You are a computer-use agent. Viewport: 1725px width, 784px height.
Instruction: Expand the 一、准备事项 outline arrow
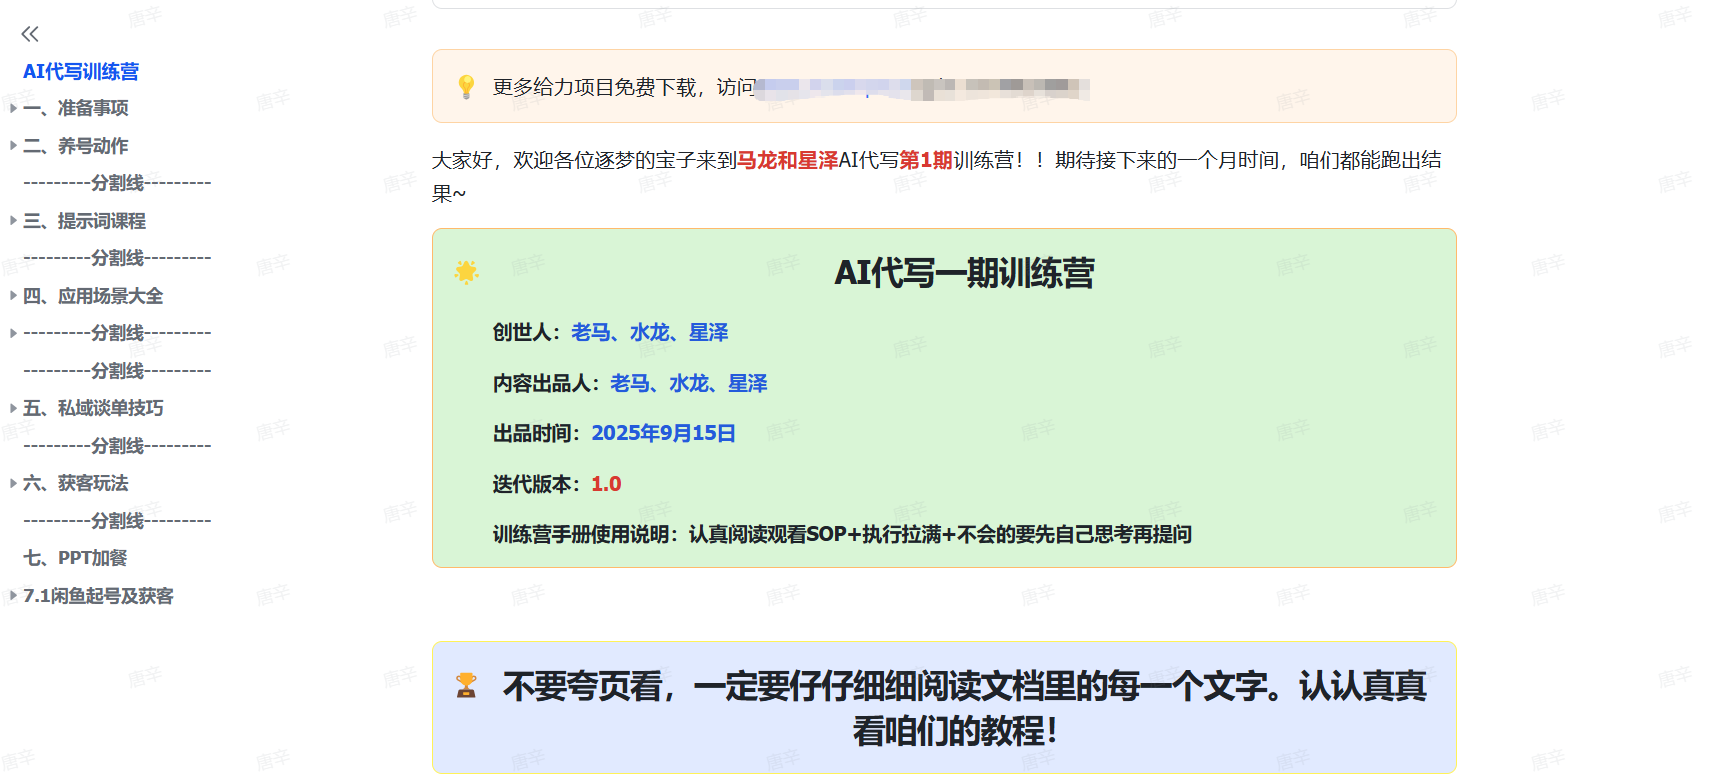(x=13, y=108)
